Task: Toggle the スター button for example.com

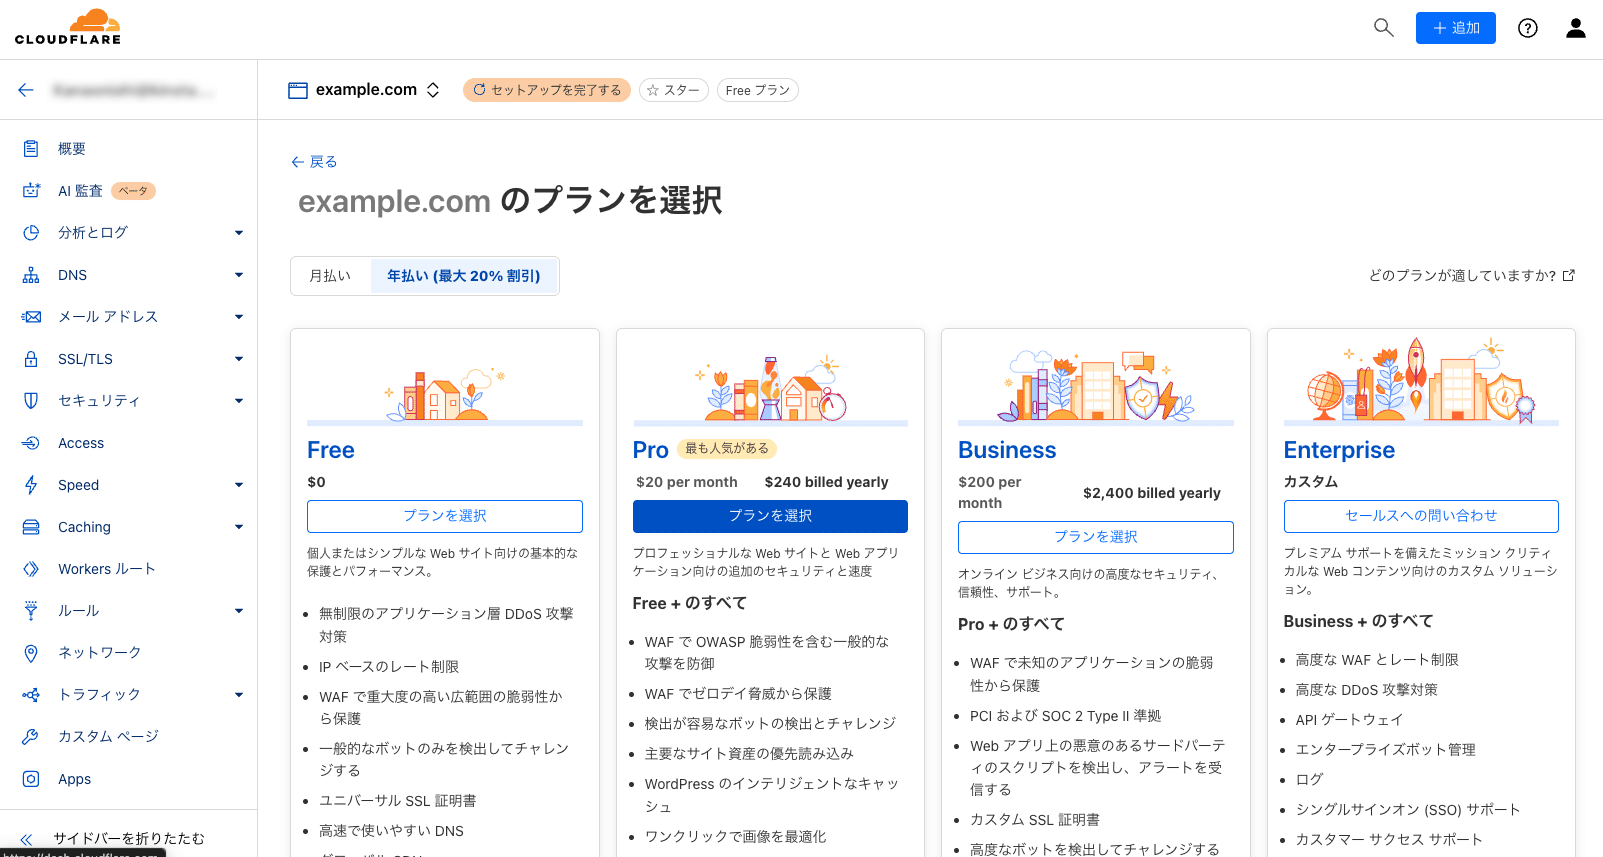Action: 673,90
